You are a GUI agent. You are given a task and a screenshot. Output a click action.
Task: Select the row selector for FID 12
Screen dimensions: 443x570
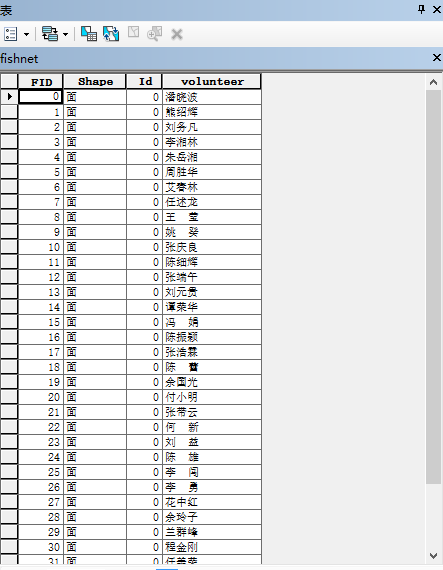tap(9, 277)
